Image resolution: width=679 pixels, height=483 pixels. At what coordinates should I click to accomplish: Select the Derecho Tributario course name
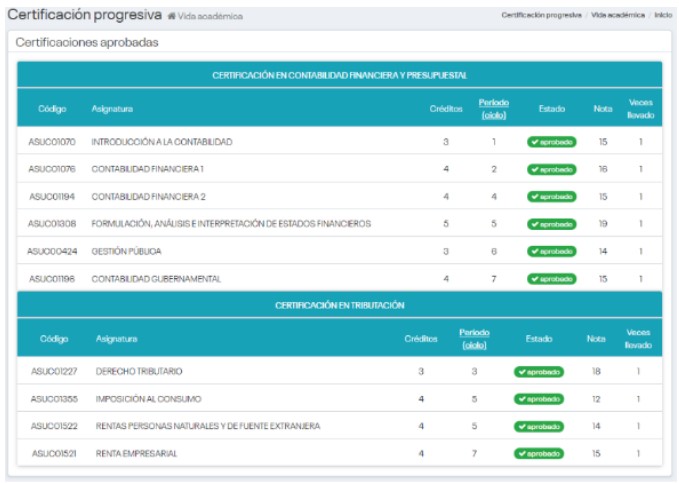(139, 371)
